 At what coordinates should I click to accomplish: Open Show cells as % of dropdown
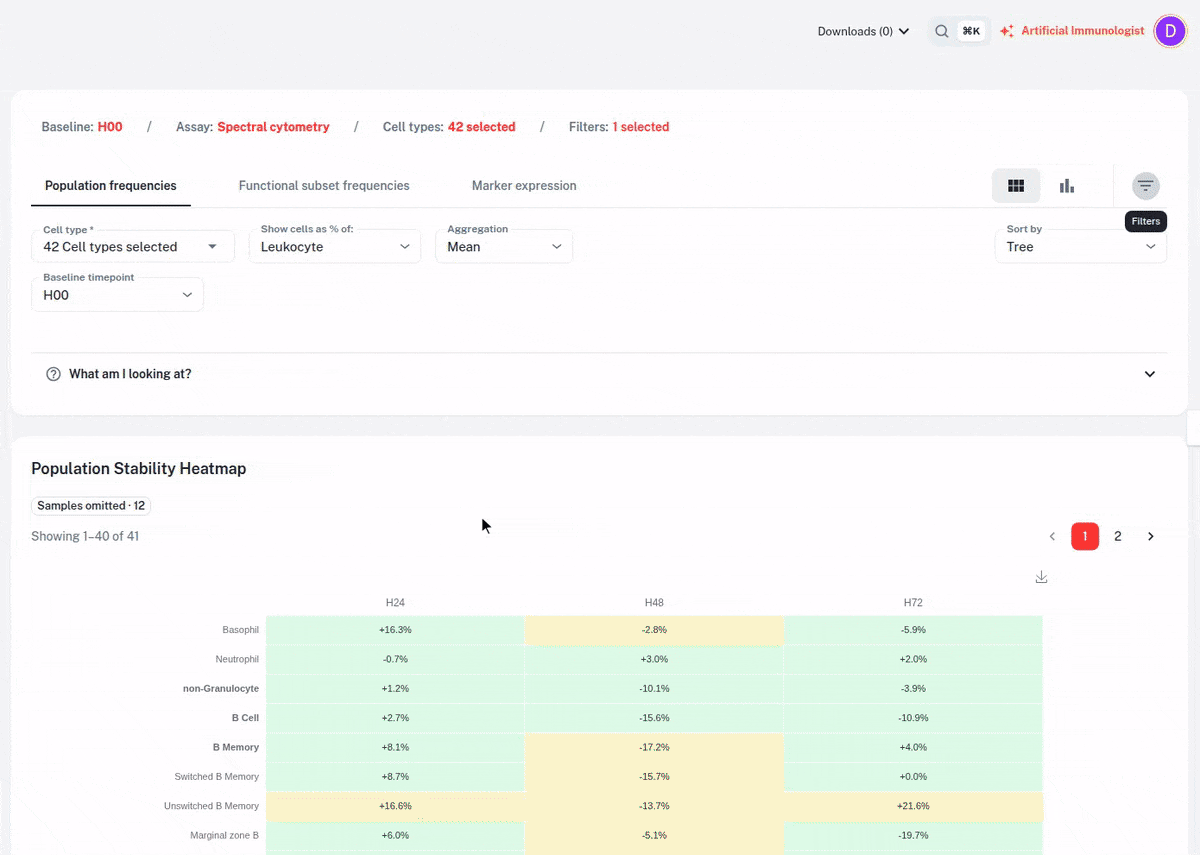(335, 246)
